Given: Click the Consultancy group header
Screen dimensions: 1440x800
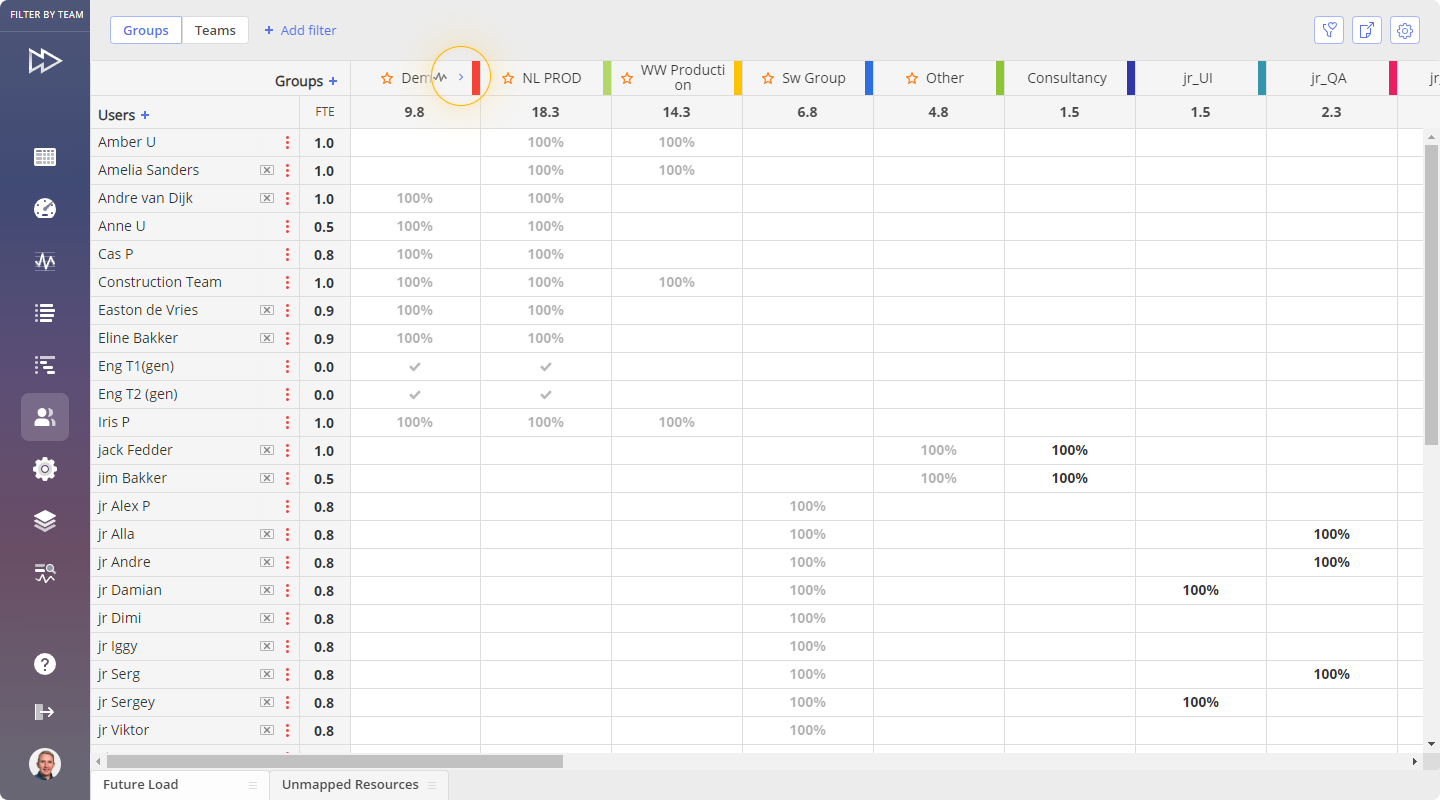Looking at the screenshot, I should (1067, 78).
